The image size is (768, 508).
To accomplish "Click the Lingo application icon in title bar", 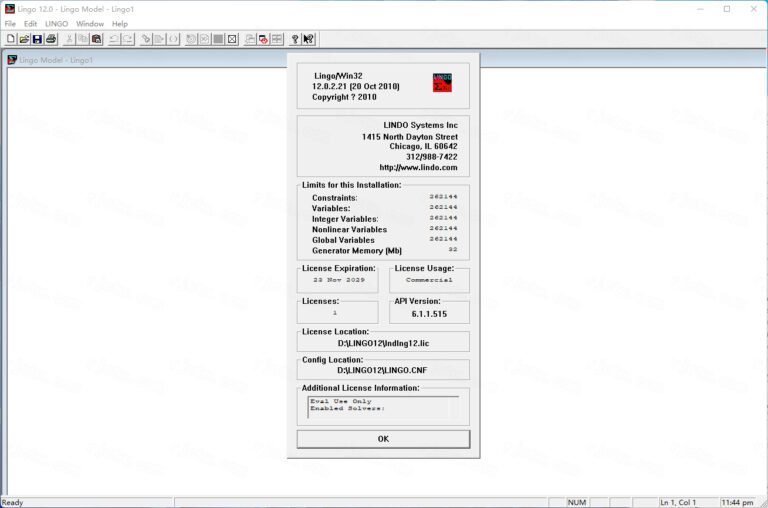I will 10,8.
